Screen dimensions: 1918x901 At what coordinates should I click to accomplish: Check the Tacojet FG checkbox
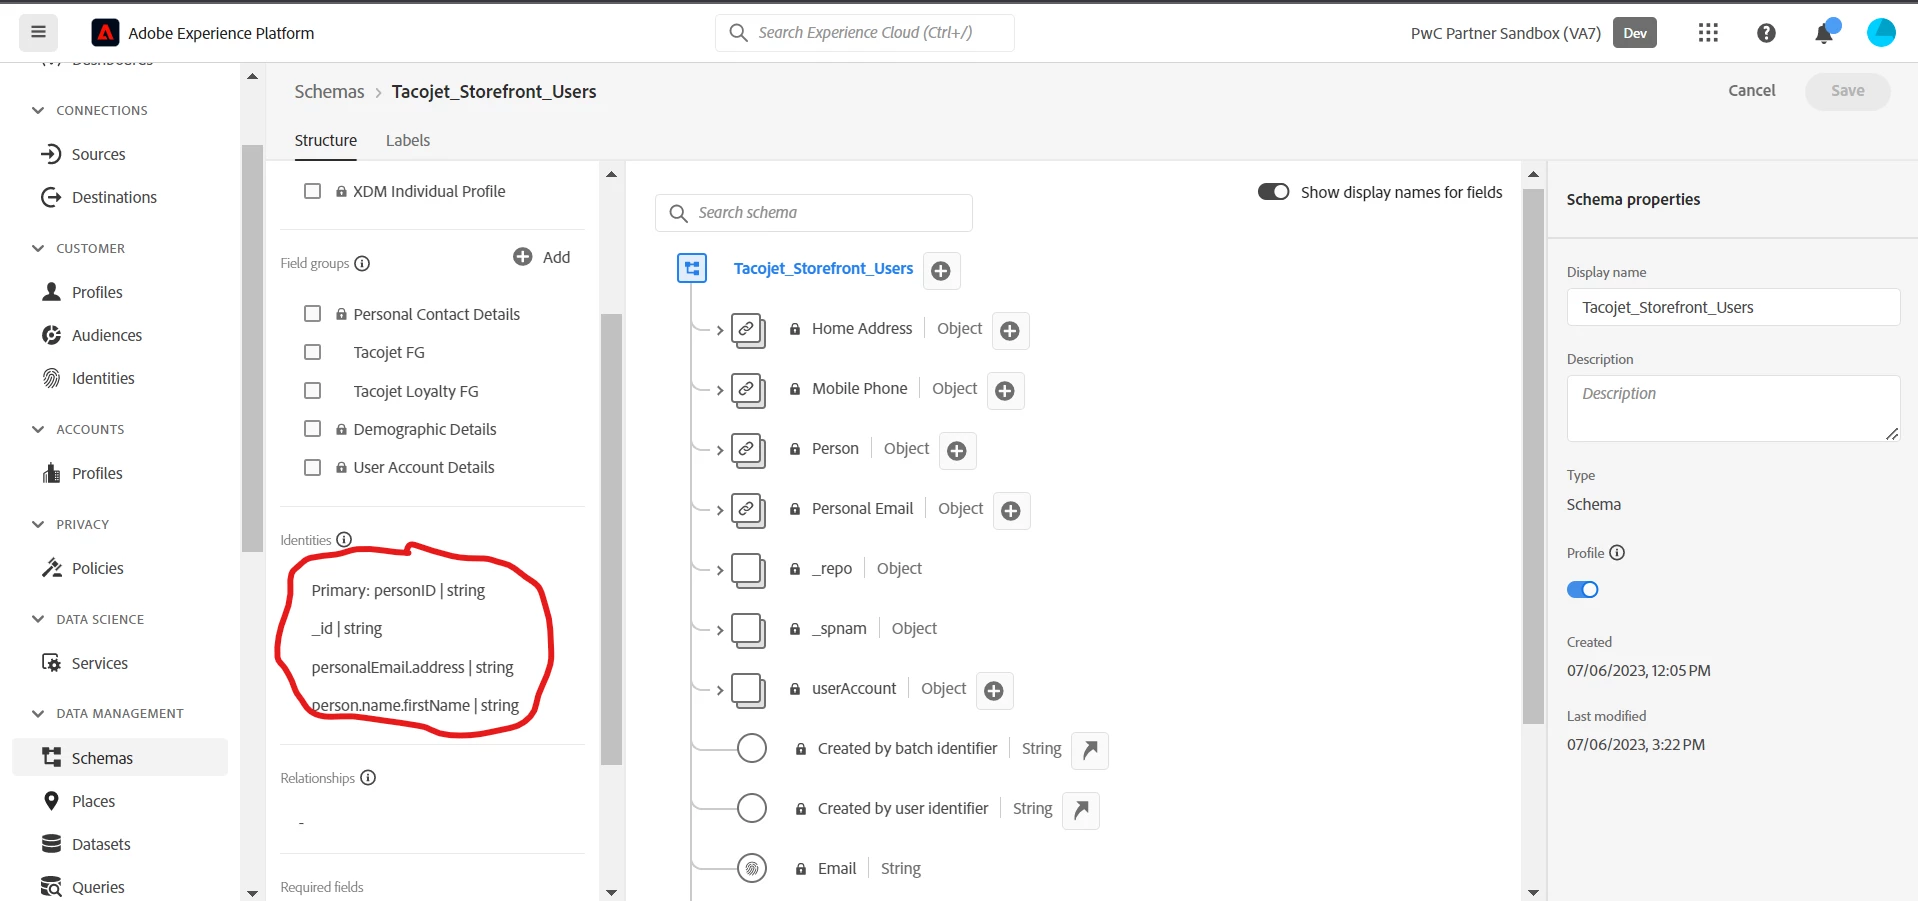click(313, 352)
